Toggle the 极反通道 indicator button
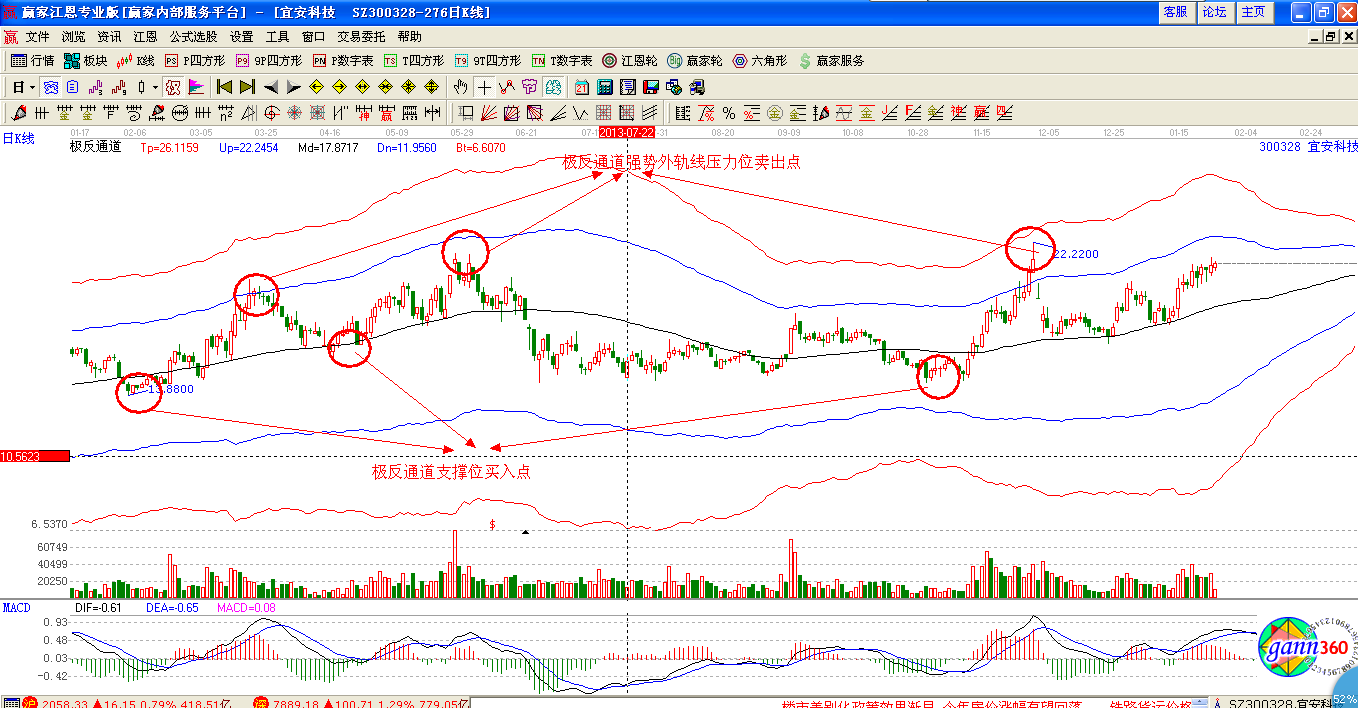1358x708 pixels. (x=95, y=147)
